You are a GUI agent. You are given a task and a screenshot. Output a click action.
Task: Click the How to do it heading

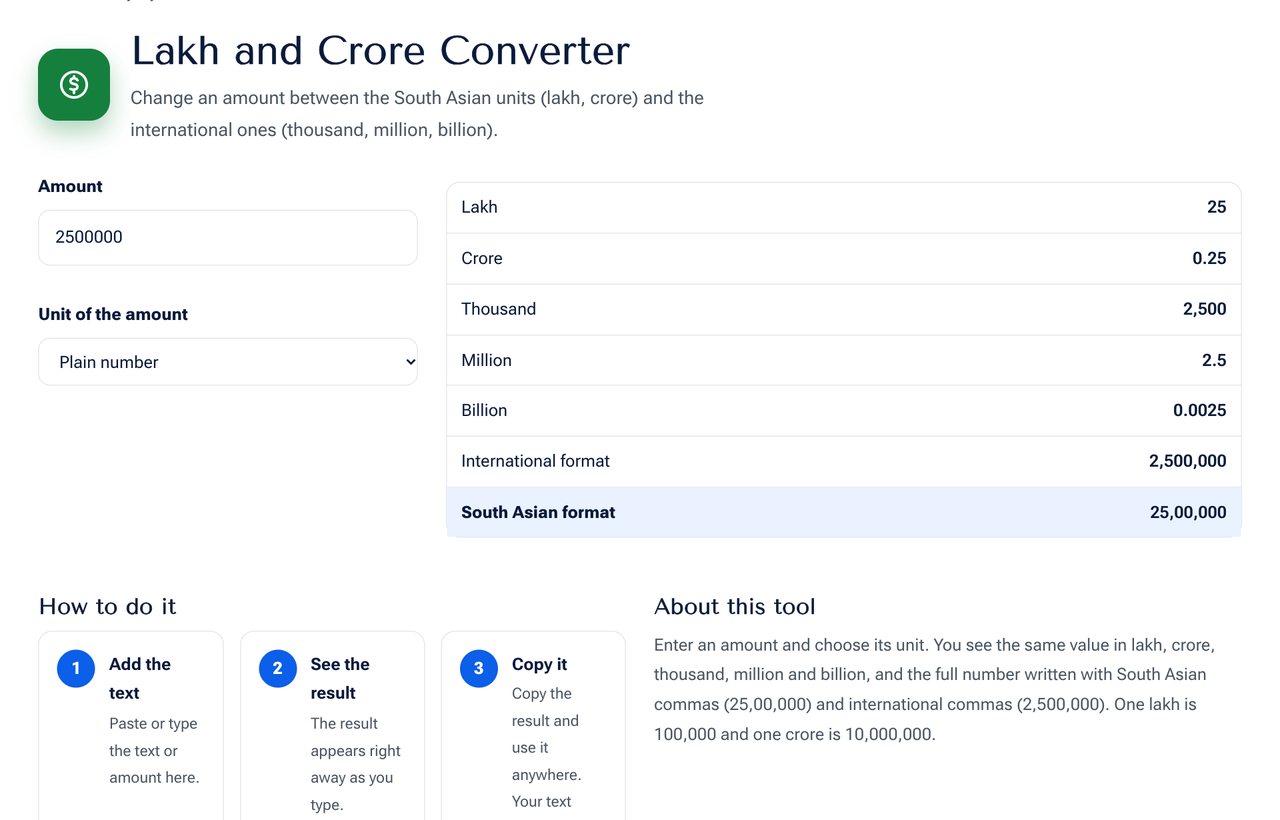tap(107, 607)
